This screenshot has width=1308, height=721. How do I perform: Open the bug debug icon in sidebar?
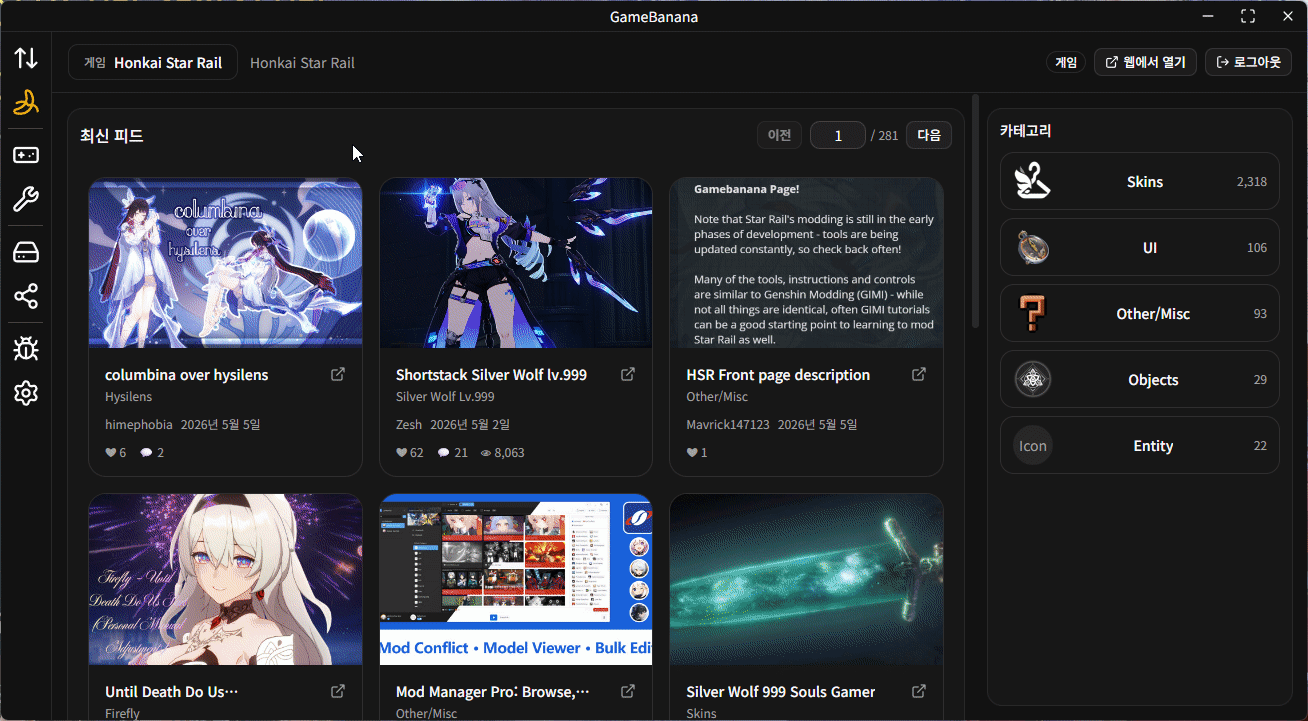26,348
